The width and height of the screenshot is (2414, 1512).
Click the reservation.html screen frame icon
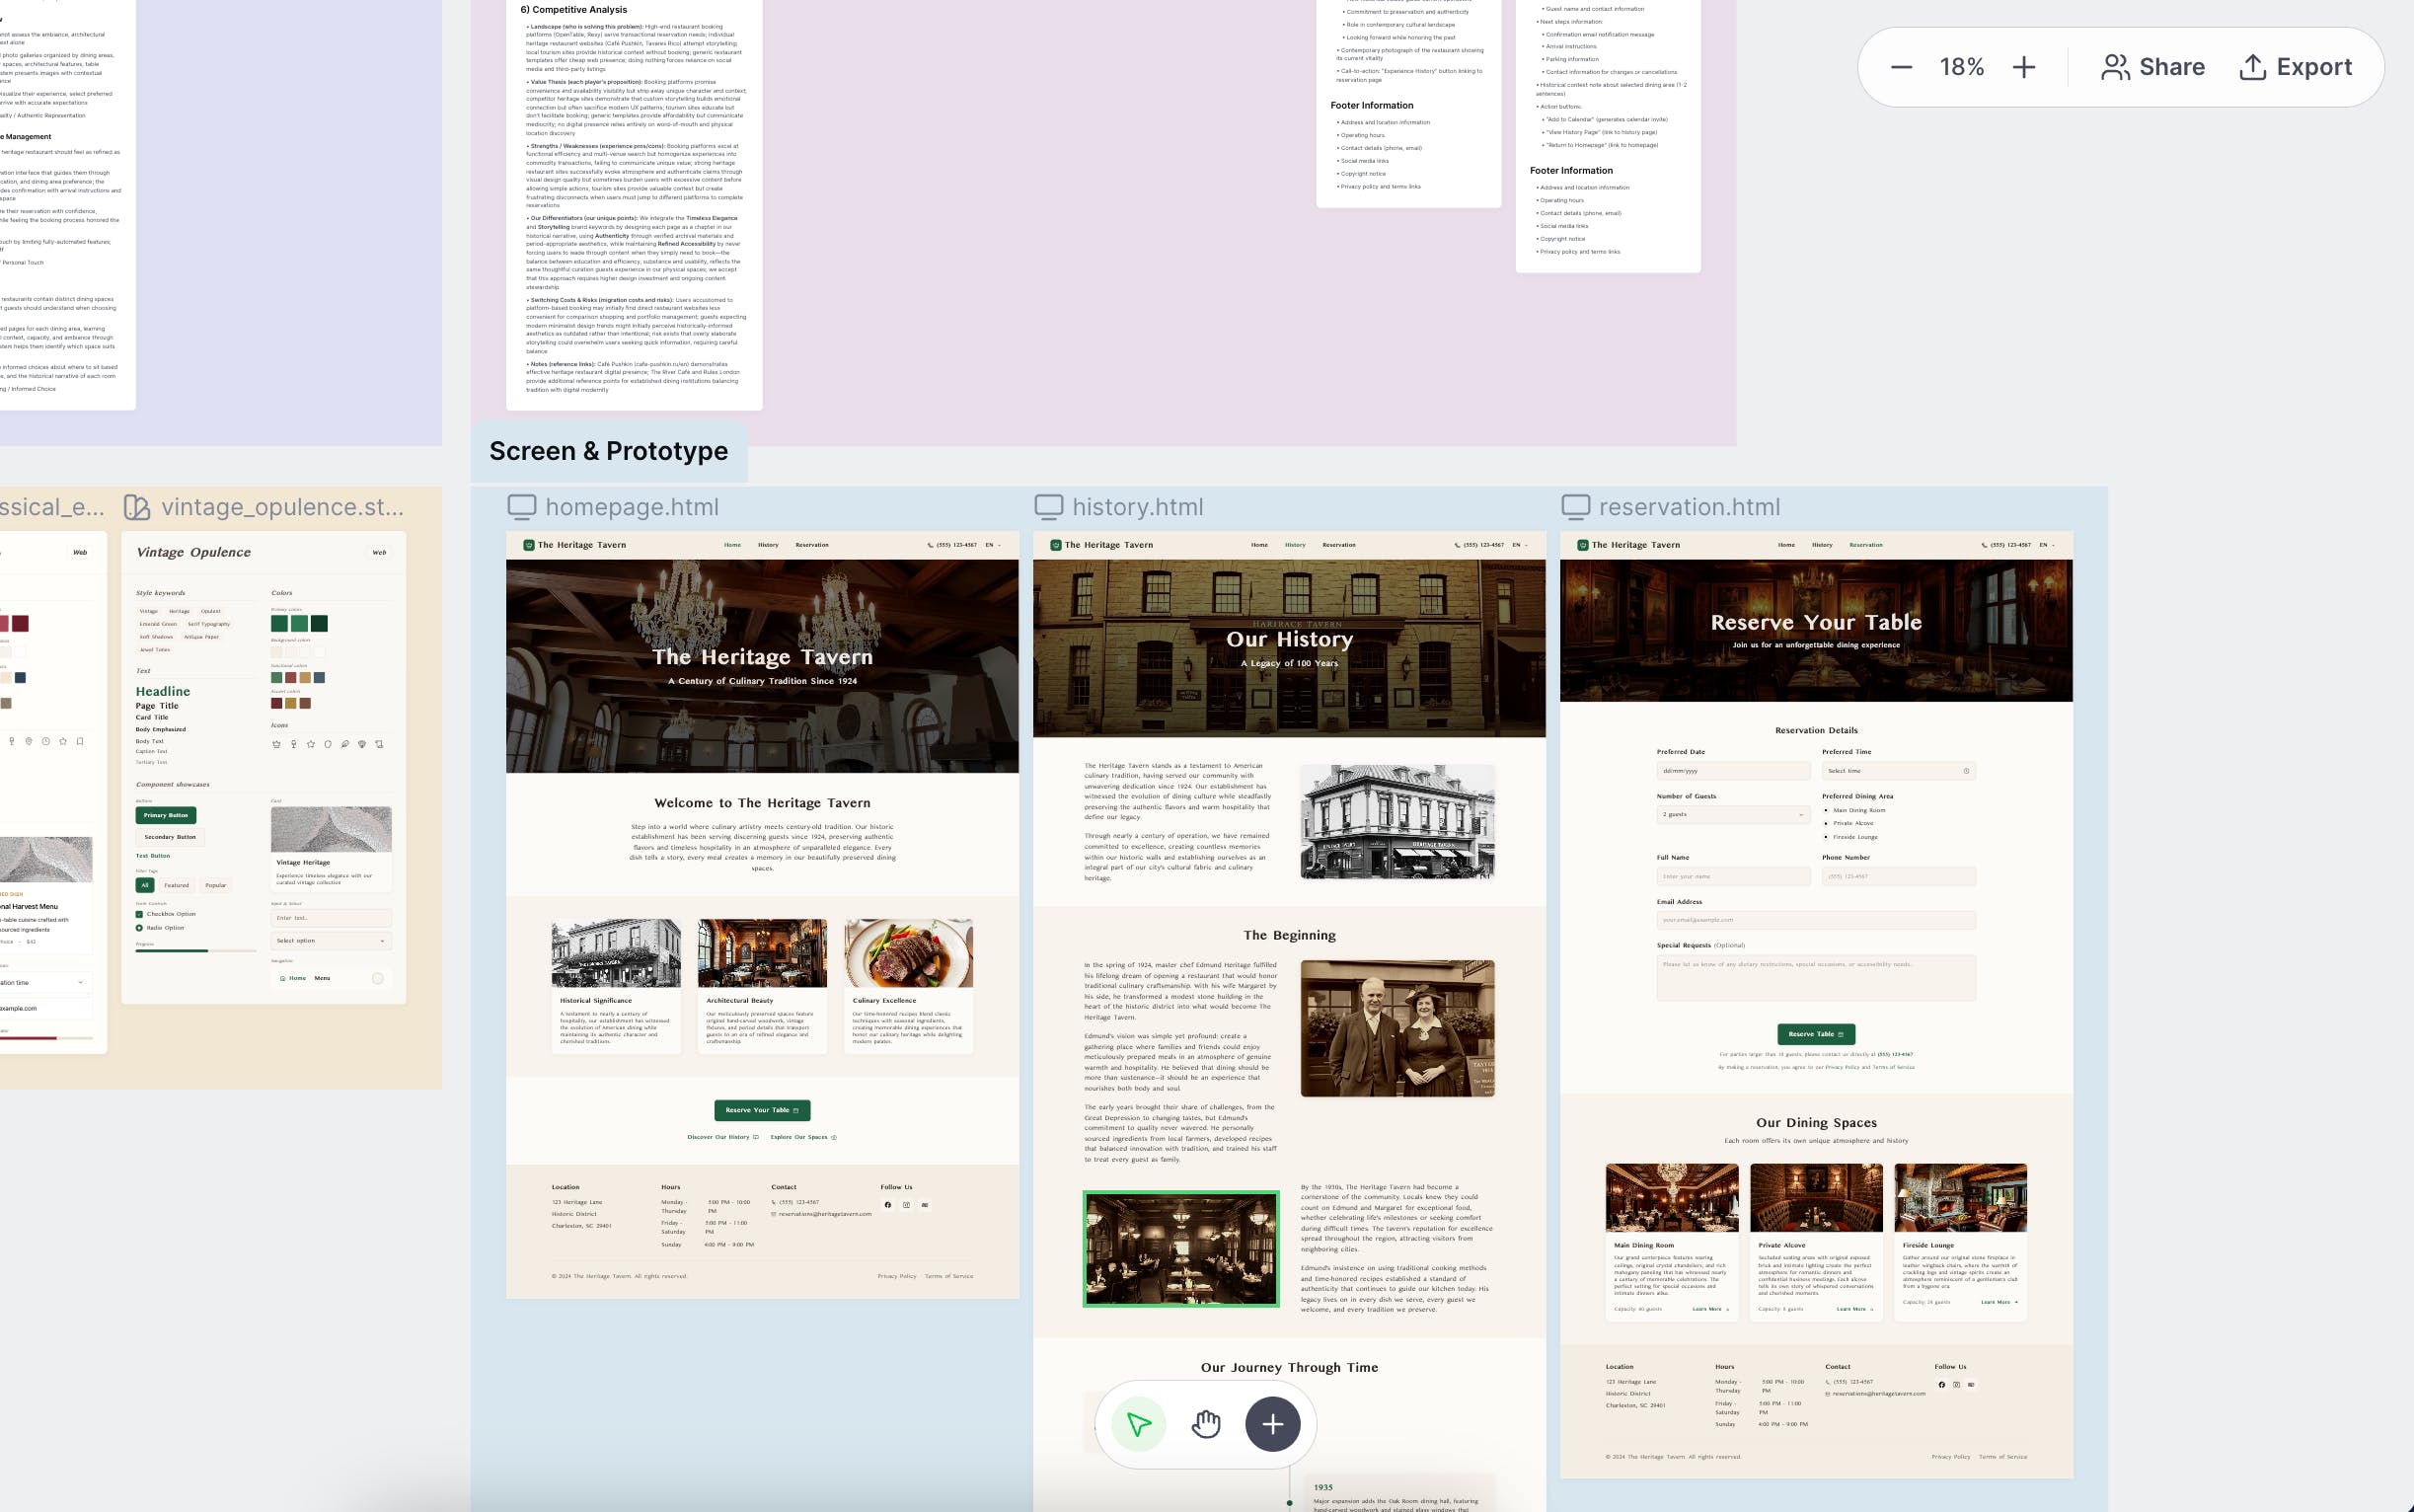click(1575, 507)
